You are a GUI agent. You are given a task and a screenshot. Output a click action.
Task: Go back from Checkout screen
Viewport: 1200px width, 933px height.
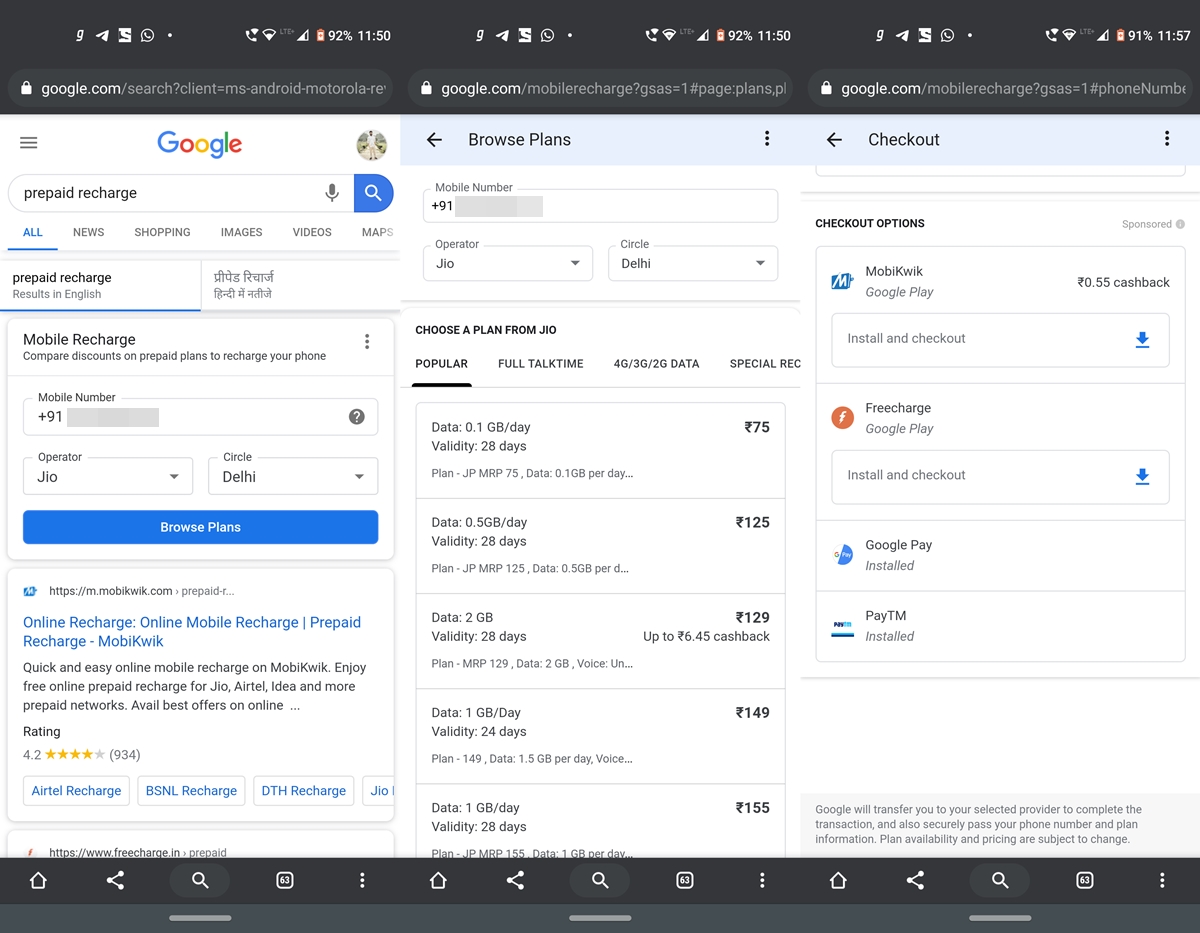pyautogui.click(x=834, y=140)
